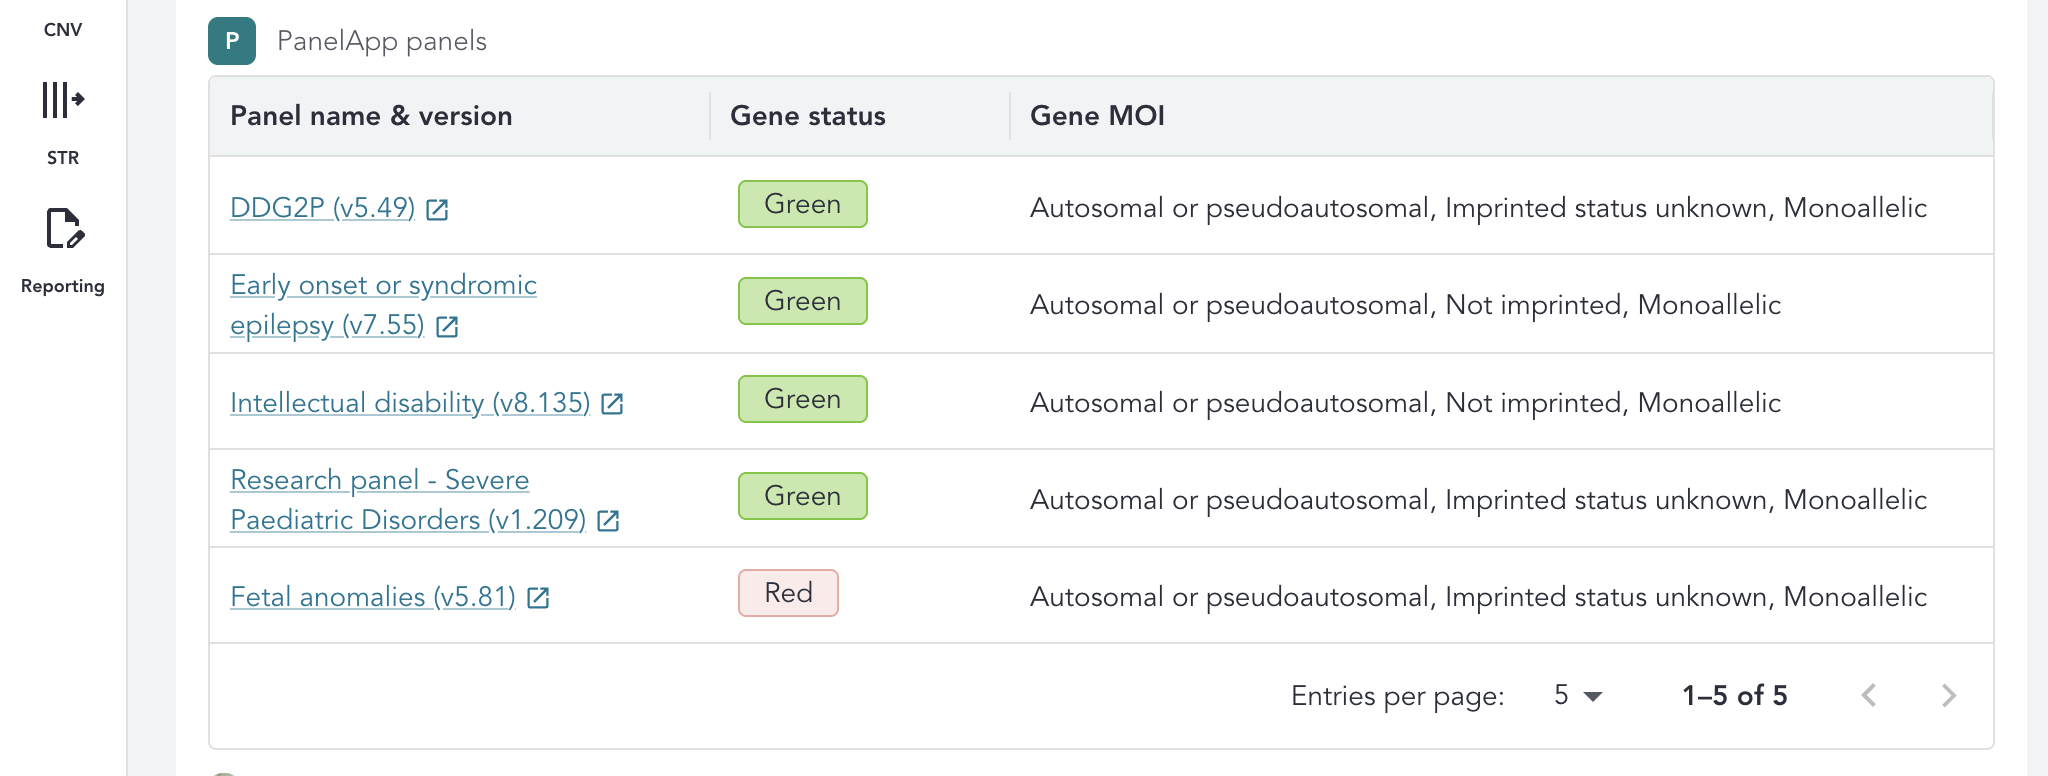This screenshot has height=776, width=2048.
Task: Open the Reporting icon in sidebar
Action: click(x=63, y=229)
